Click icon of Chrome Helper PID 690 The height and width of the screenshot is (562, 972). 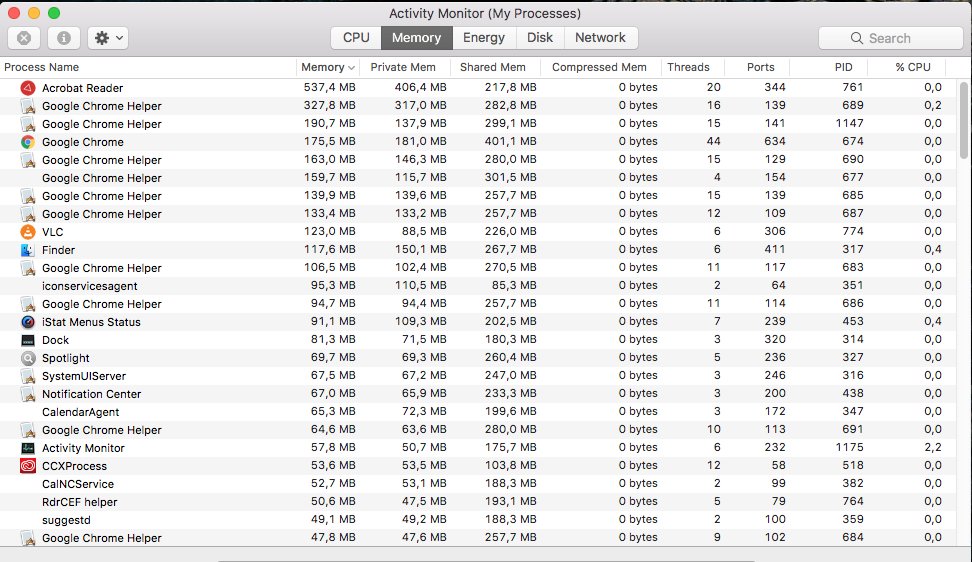point(28,160)
